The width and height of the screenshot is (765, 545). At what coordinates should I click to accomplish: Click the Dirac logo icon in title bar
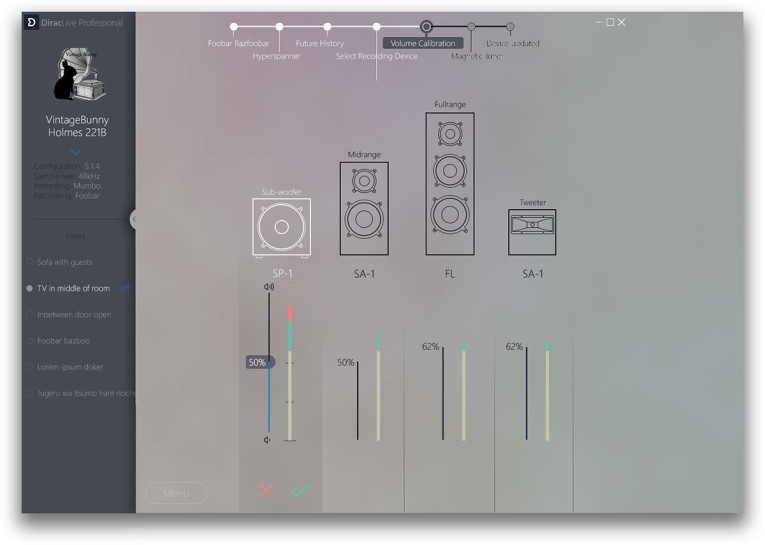click(x=31, y=22)
